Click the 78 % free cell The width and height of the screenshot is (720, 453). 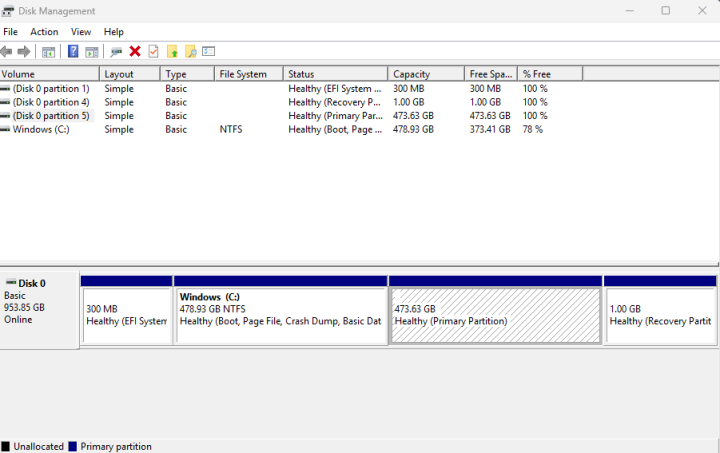click(533, 130)
